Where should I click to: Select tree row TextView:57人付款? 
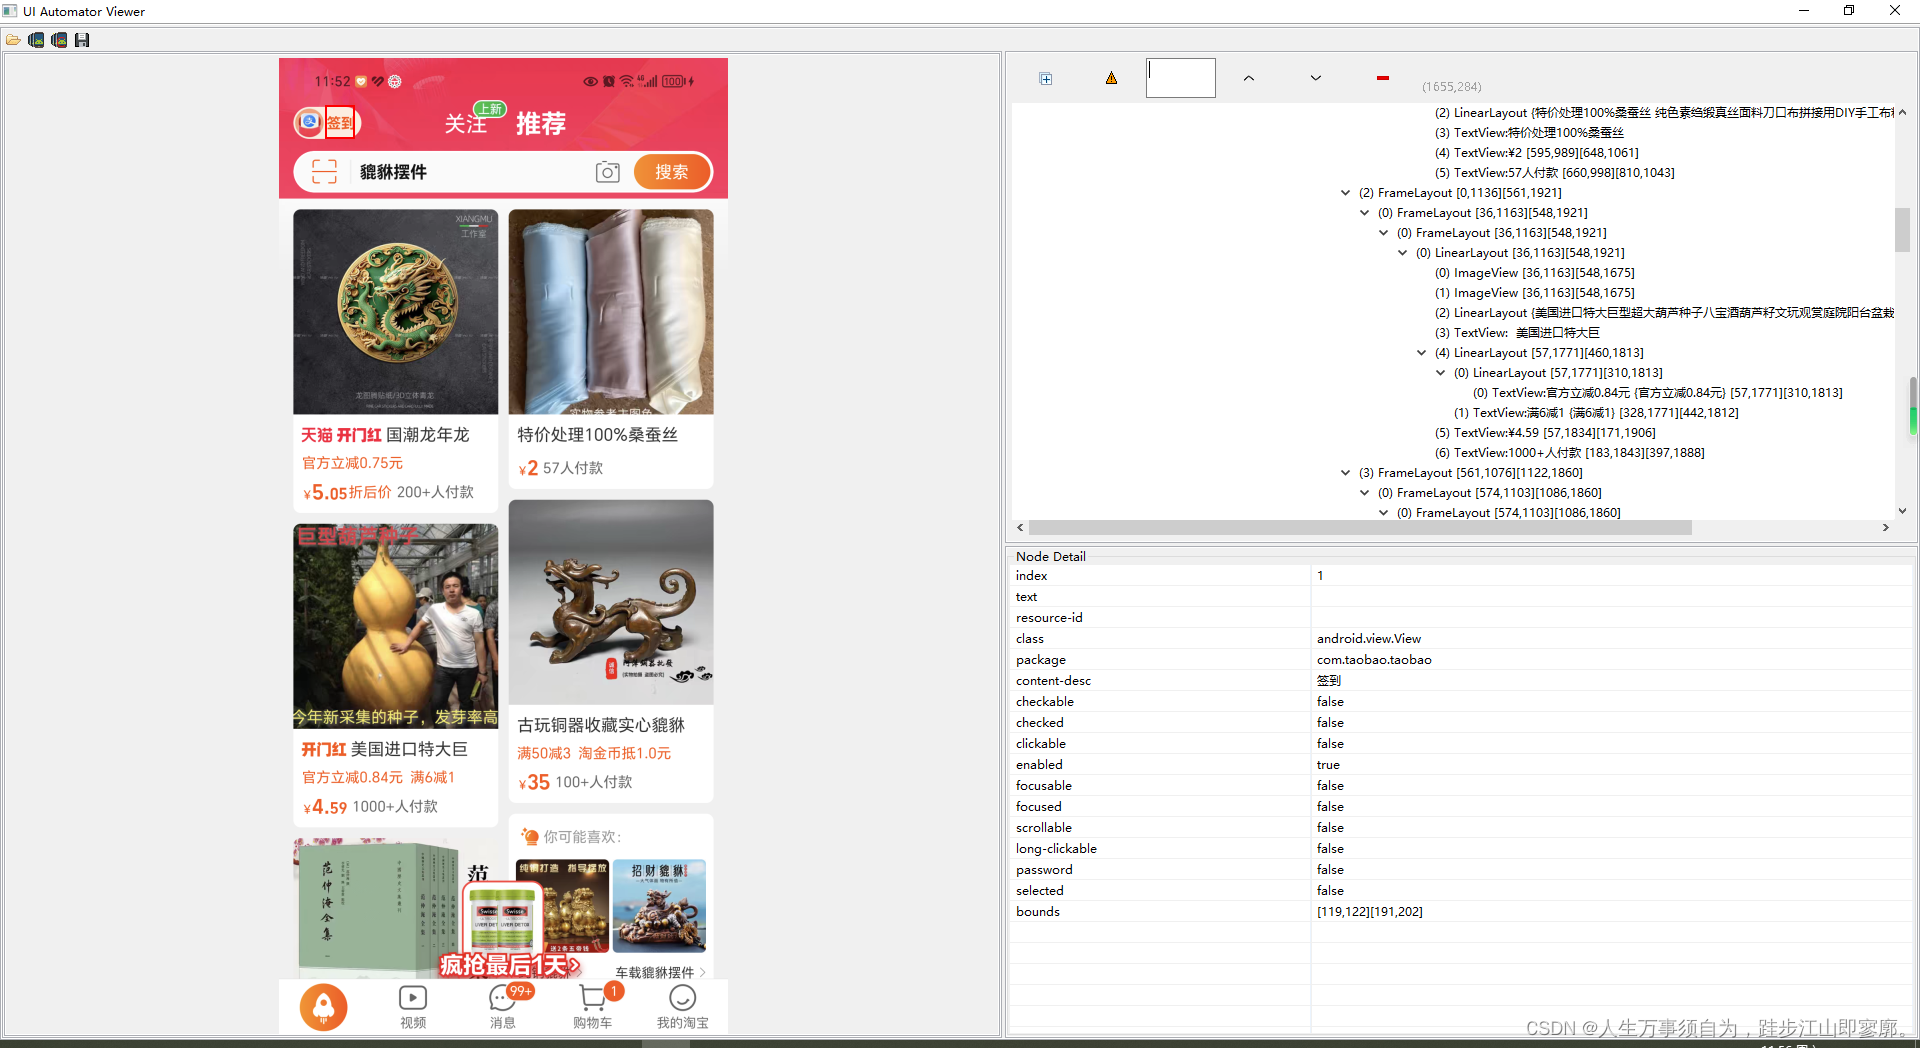pos(1554,173)
